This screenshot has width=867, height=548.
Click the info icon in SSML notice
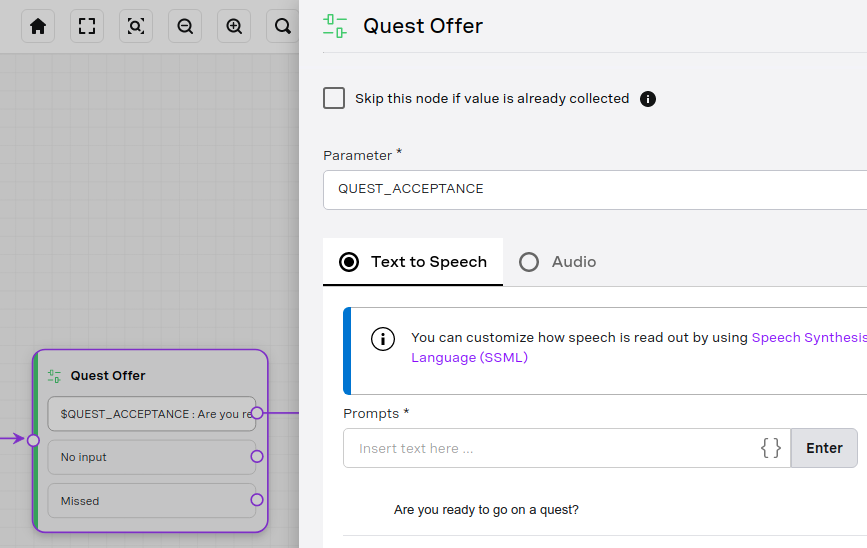click(x=383, y=339)
